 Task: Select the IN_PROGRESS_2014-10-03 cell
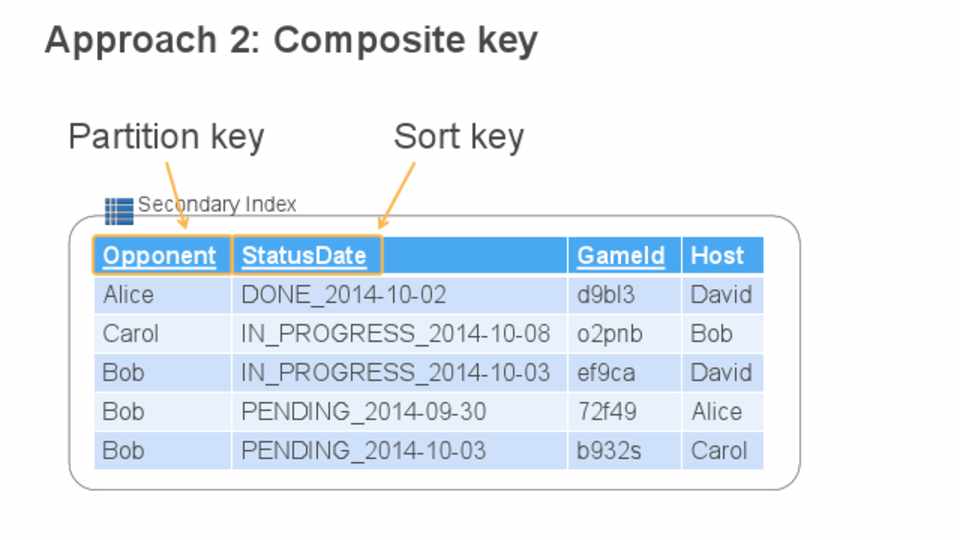click(x=395, y=373)
